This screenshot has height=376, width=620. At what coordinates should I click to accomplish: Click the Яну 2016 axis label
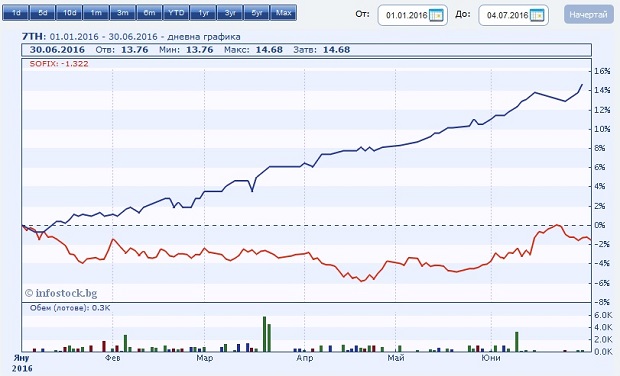tap(22, 363)
